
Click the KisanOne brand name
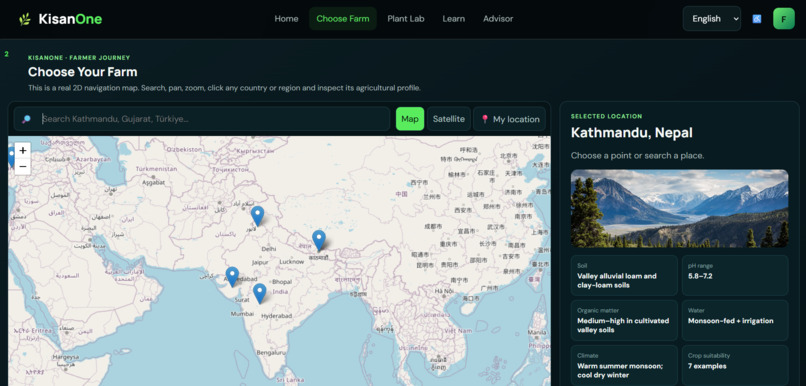(70, 20)
